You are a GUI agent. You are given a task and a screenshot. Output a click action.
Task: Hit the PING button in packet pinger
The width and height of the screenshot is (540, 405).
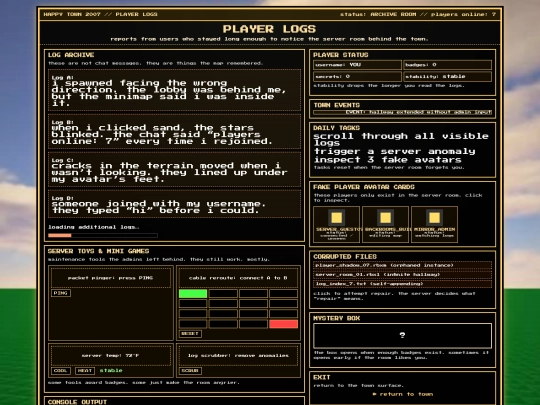click(61, 293)
